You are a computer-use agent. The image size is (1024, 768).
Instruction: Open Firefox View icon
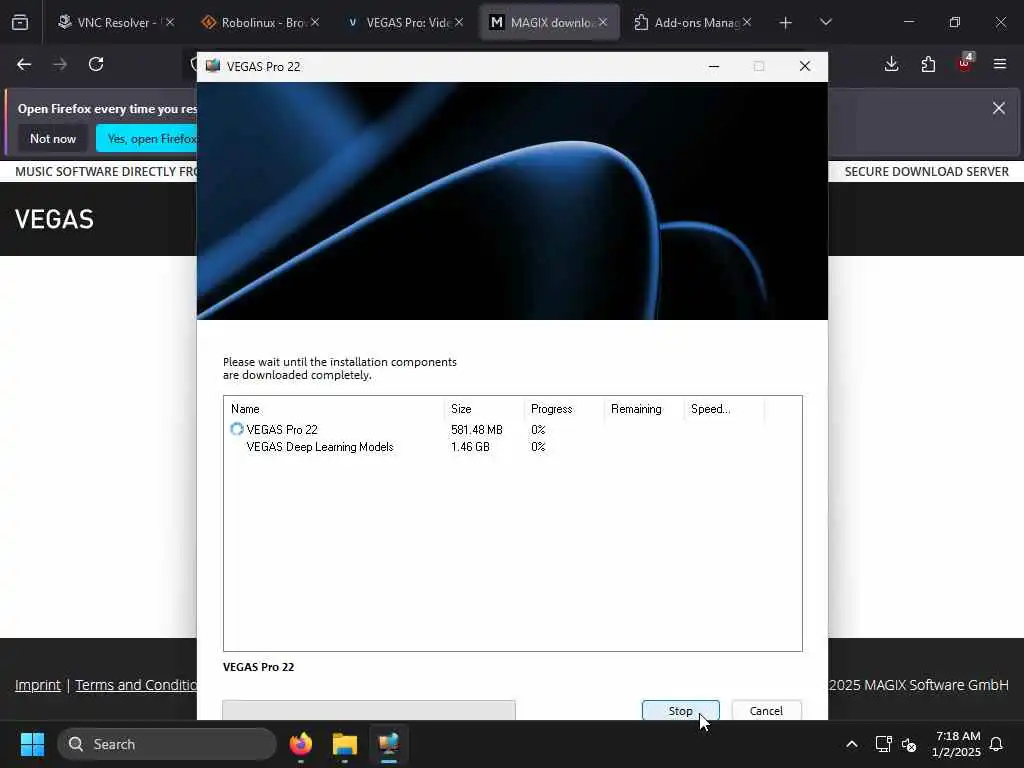click(20, 23)
